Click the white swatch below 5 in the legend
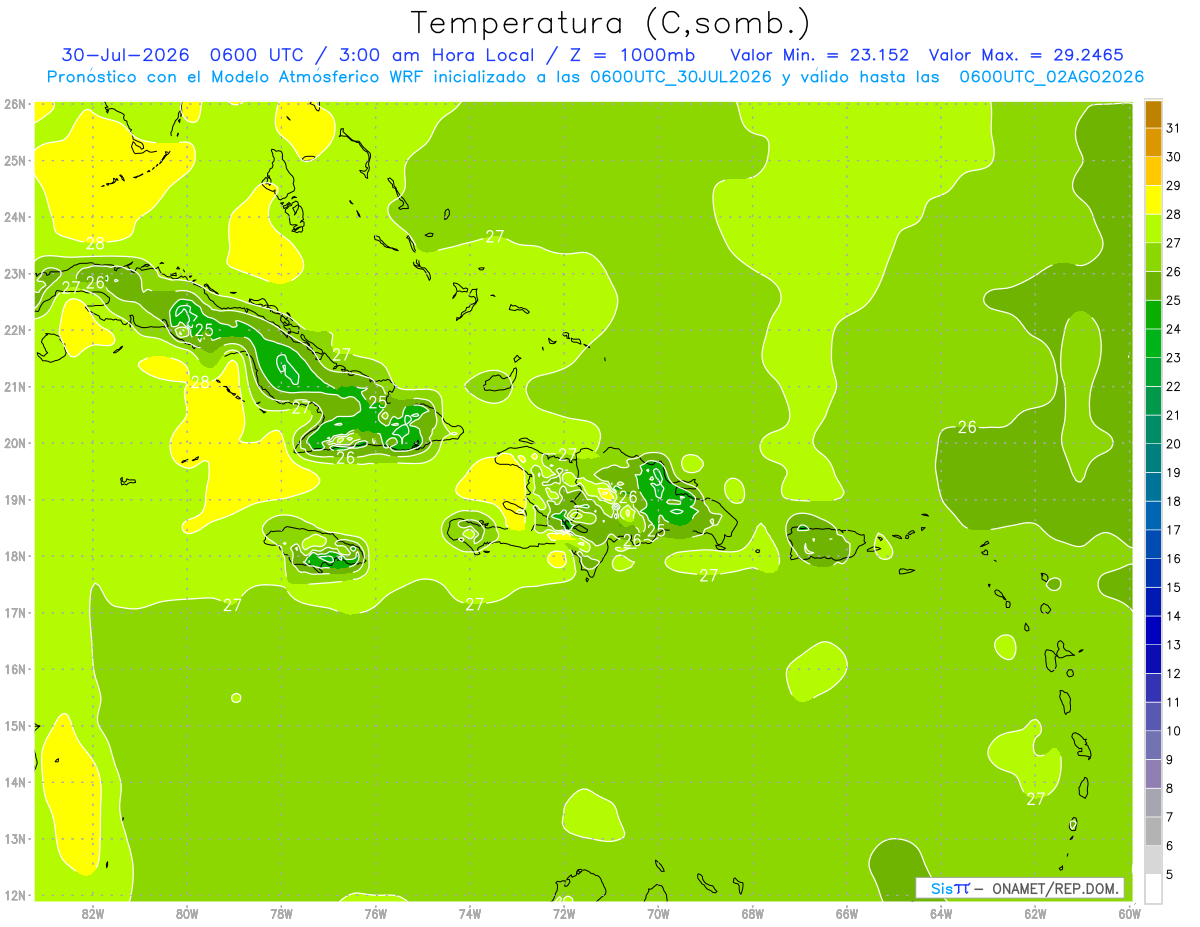This screenshot has height=927, width=1200. tap(1153, 889)
